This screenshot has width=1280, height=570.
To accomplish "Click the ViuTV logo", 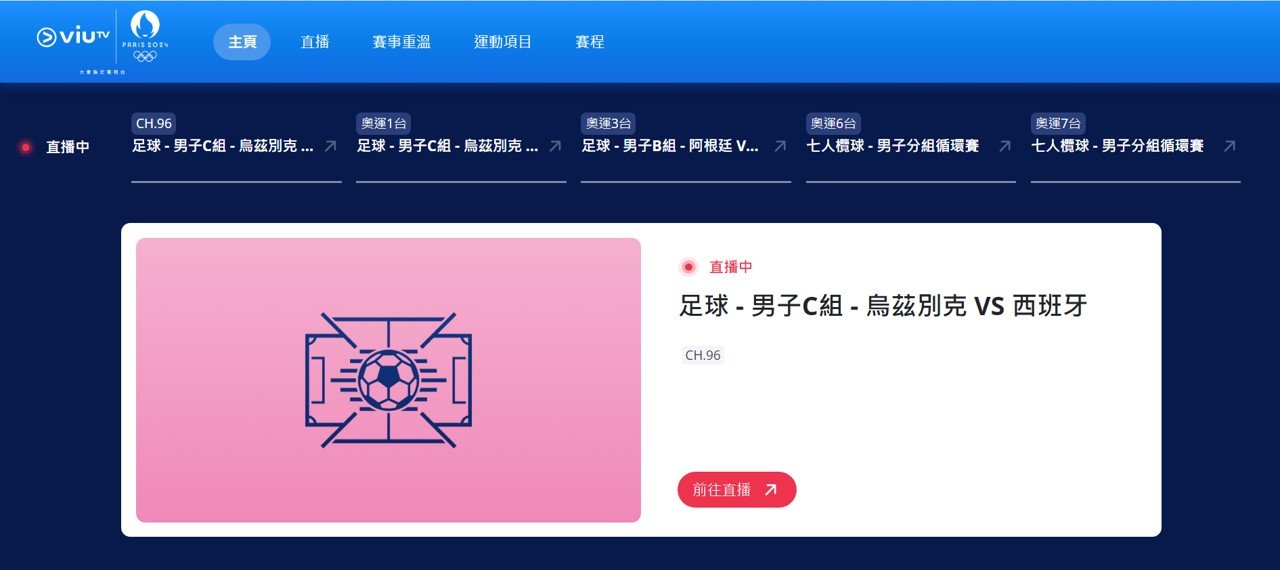I will [73, 37].
